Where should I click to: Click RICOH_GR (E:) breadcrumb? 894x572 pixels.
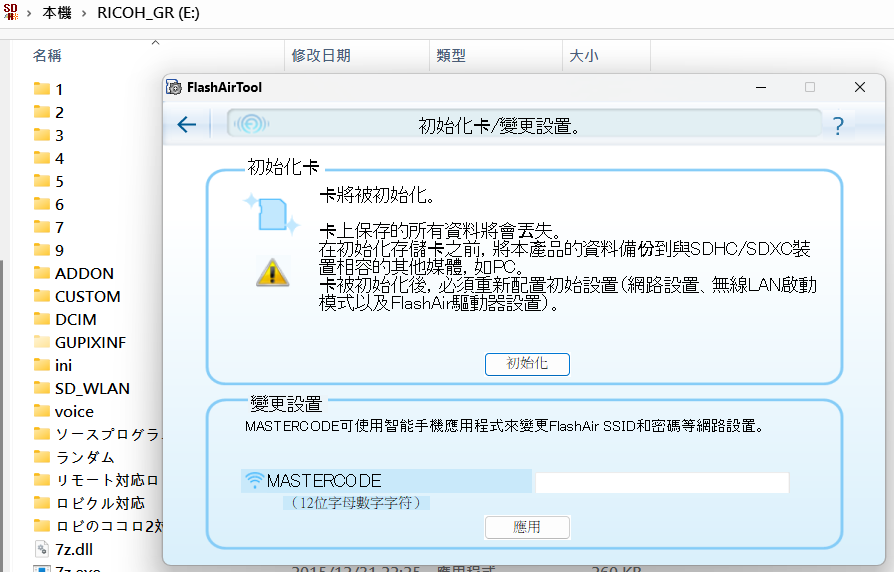(x=148, y=13)
